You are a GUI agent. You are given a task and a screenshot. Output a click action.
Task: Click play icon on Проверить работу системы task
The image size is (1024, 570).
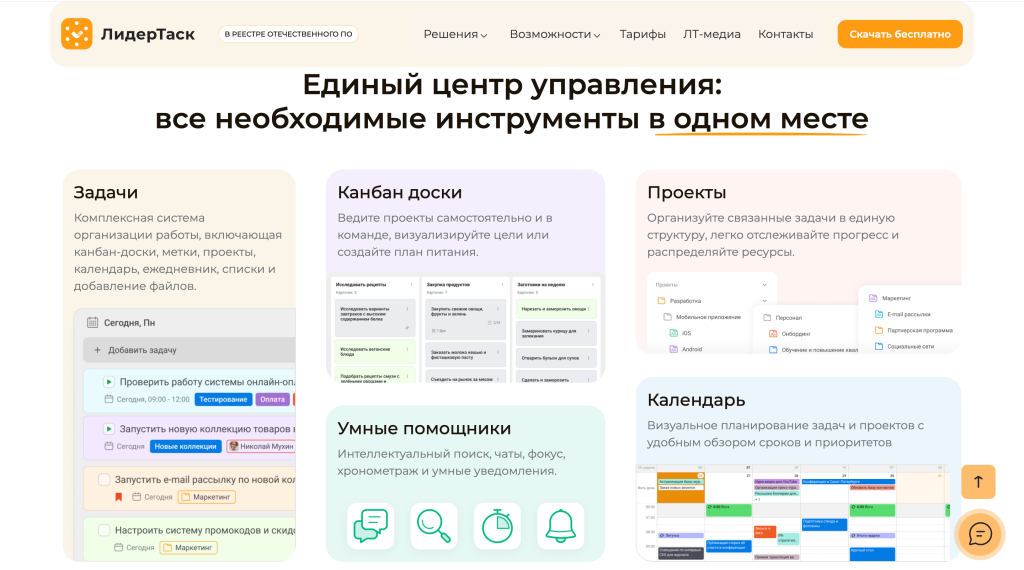point(109,381)
